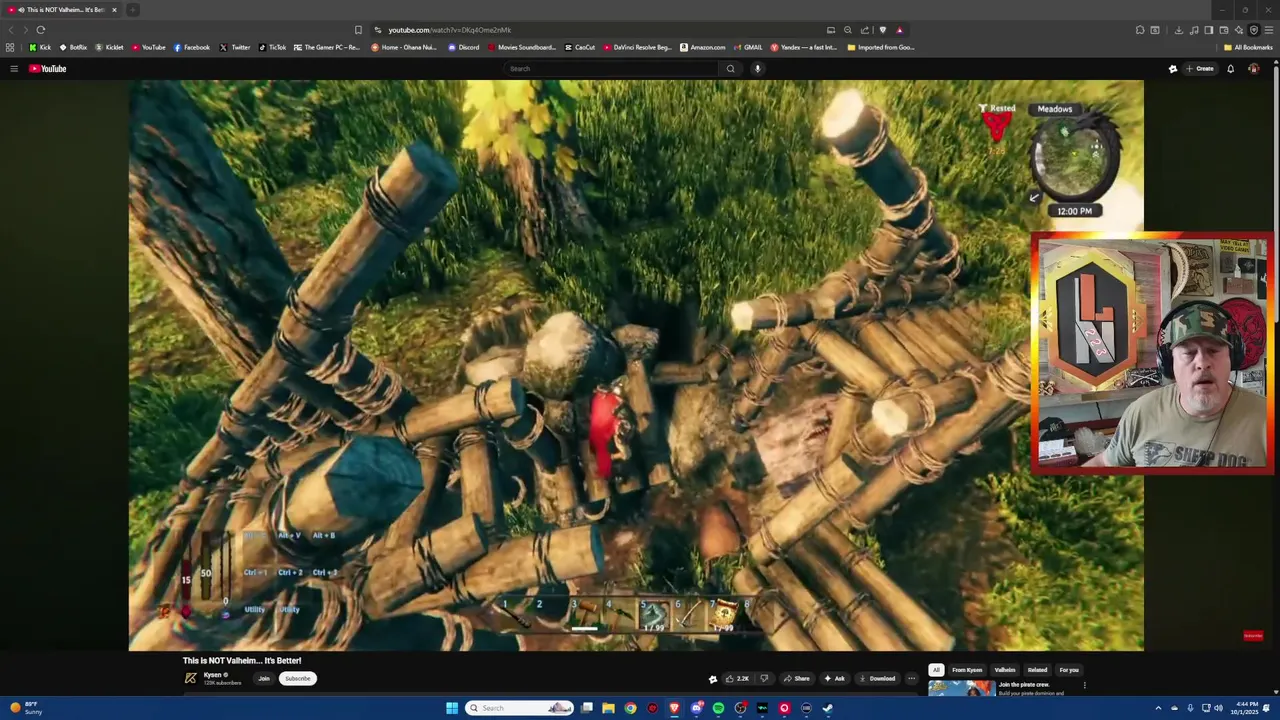Open the DaVinci Resolve bookmark
Screen dimensions: 1280x720
coord(637,47)
